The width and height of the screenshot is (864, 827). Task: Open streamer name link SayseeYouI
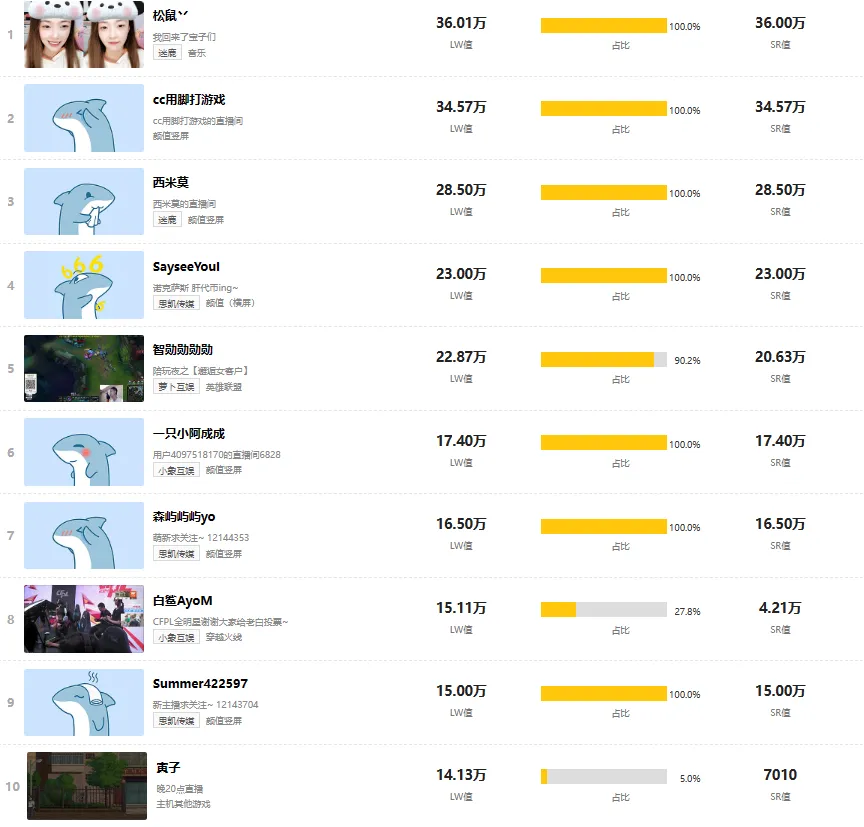click(x=186, y=267)
